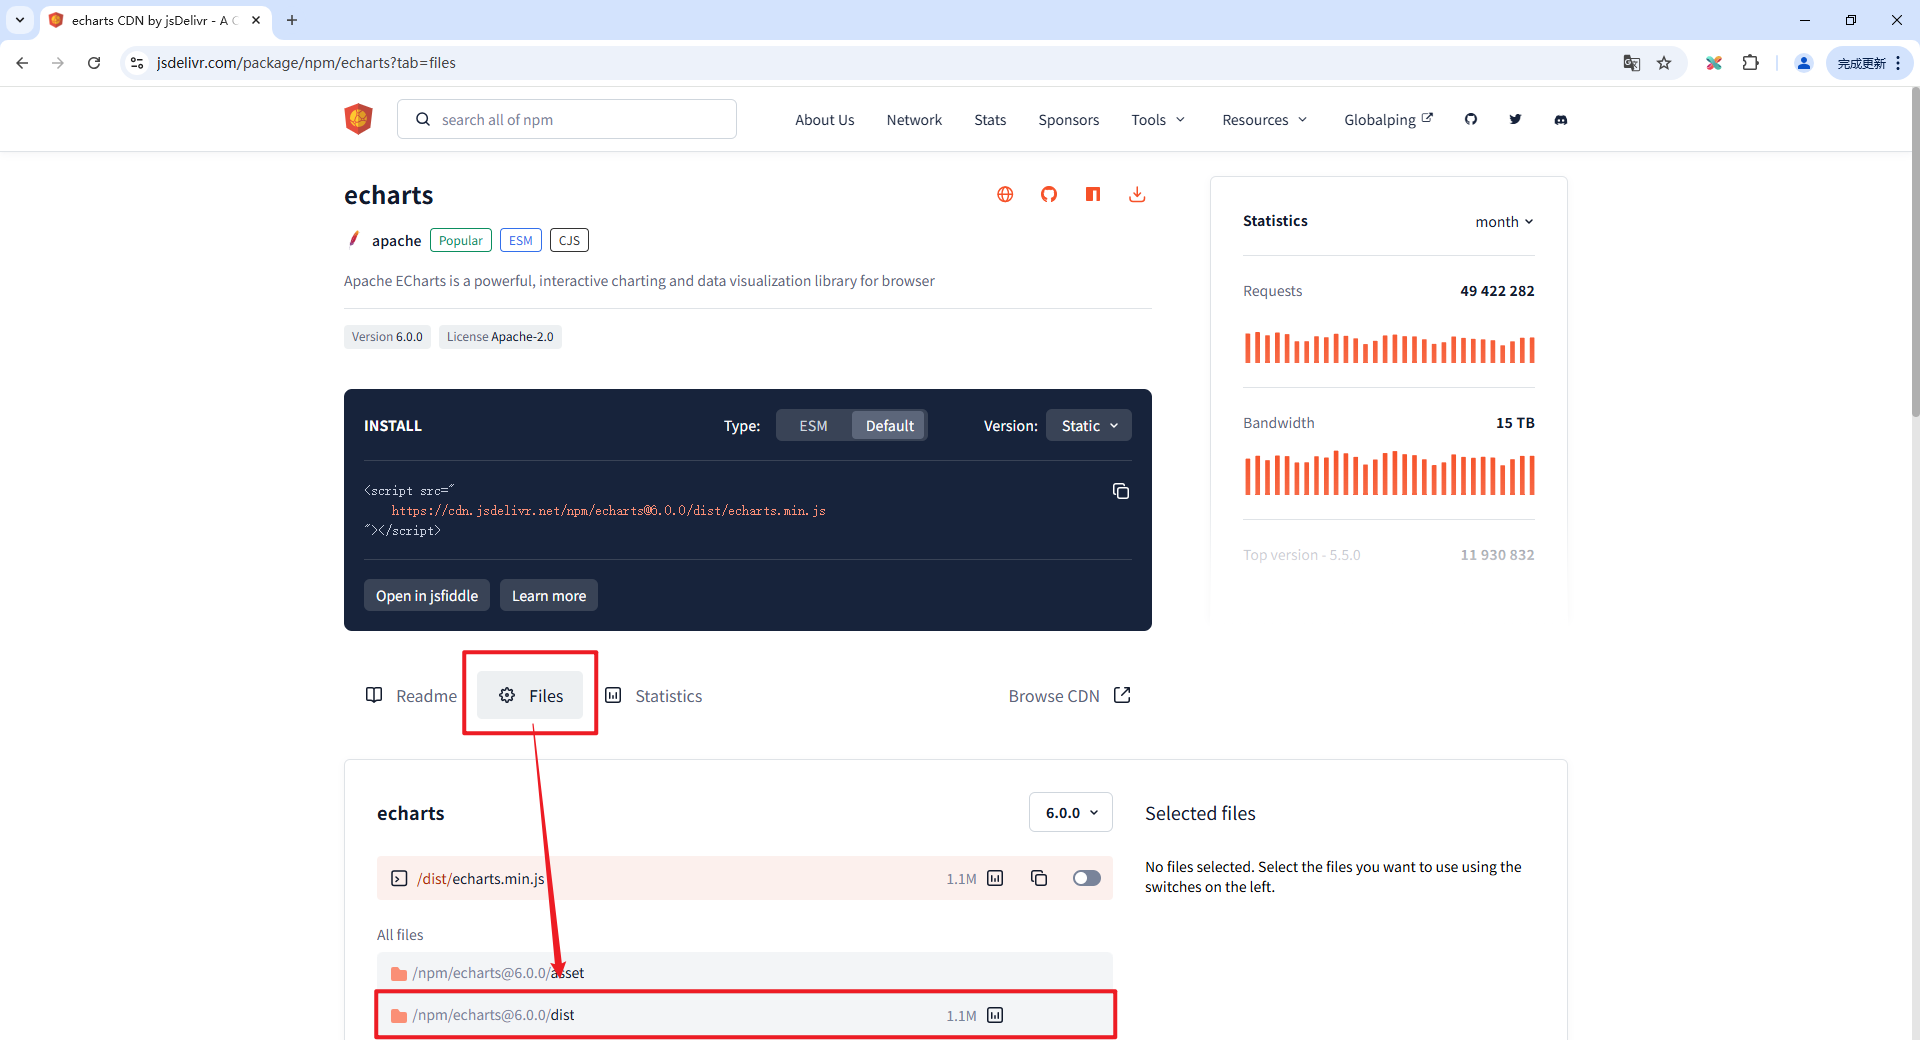Screen dimensions: 1920x1040
Task: Copy the CDN URL for echarts.min.js
Action: [x=1039, y=878]
